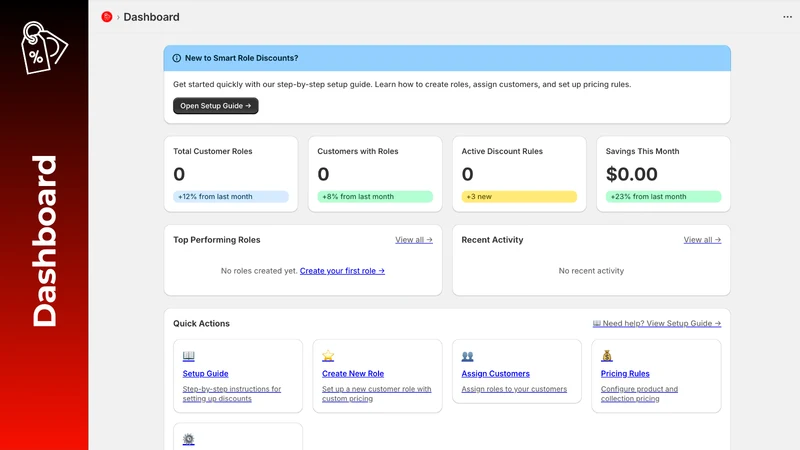This screenshot has width=800, height=450.
Task: Click the book icon on Setup Guide card
Action: [189, 356]
